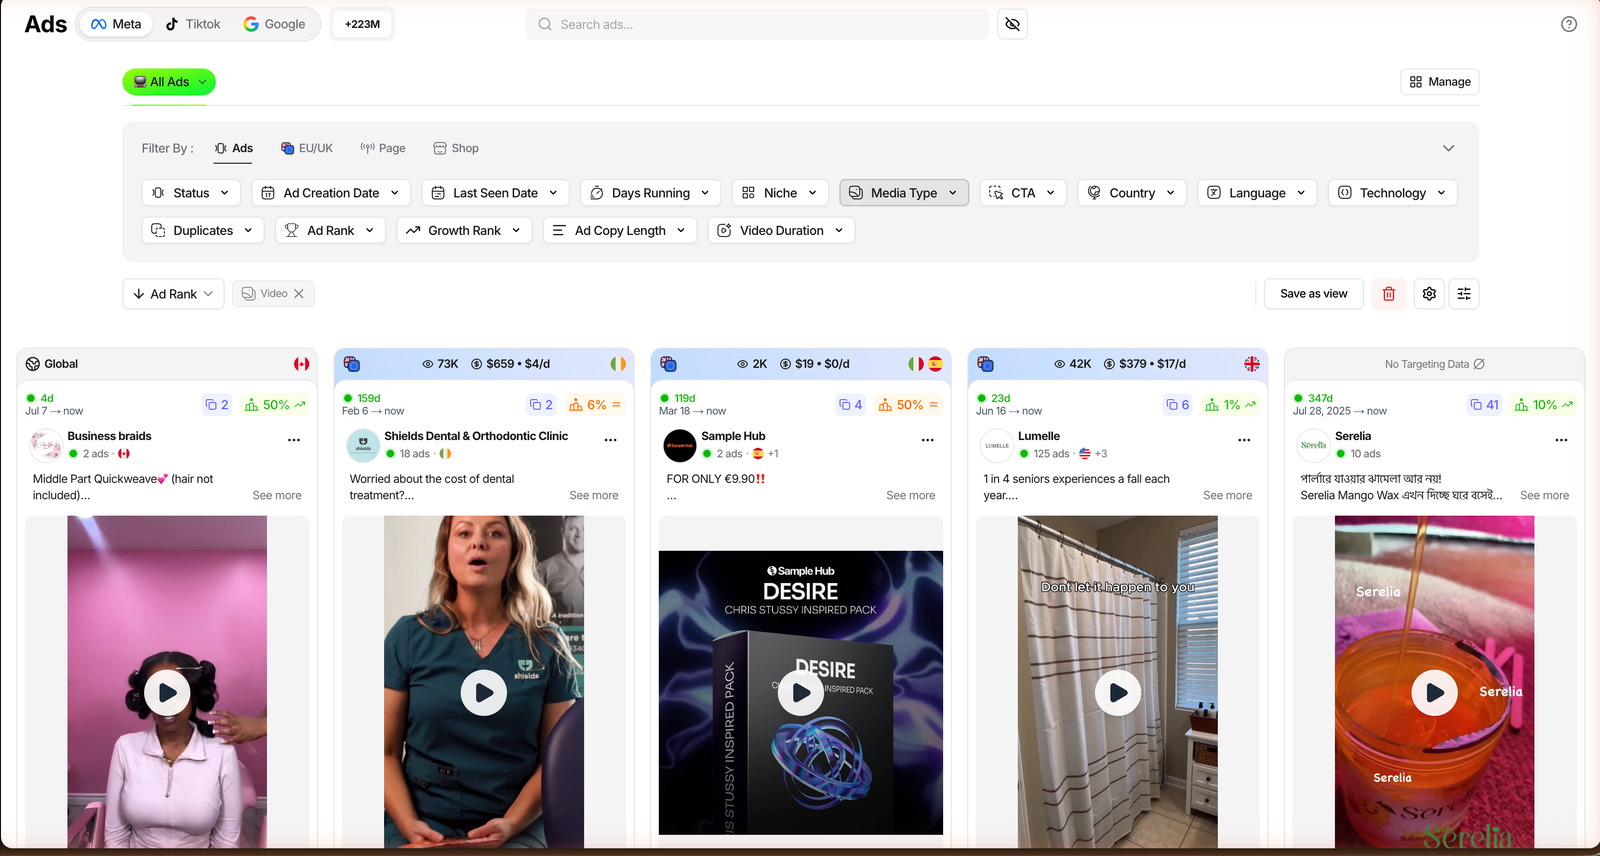The height and width of the screenshot is (856, 1600).
Task: Open options menu for Serelia ad
Action: (1562, 440)
